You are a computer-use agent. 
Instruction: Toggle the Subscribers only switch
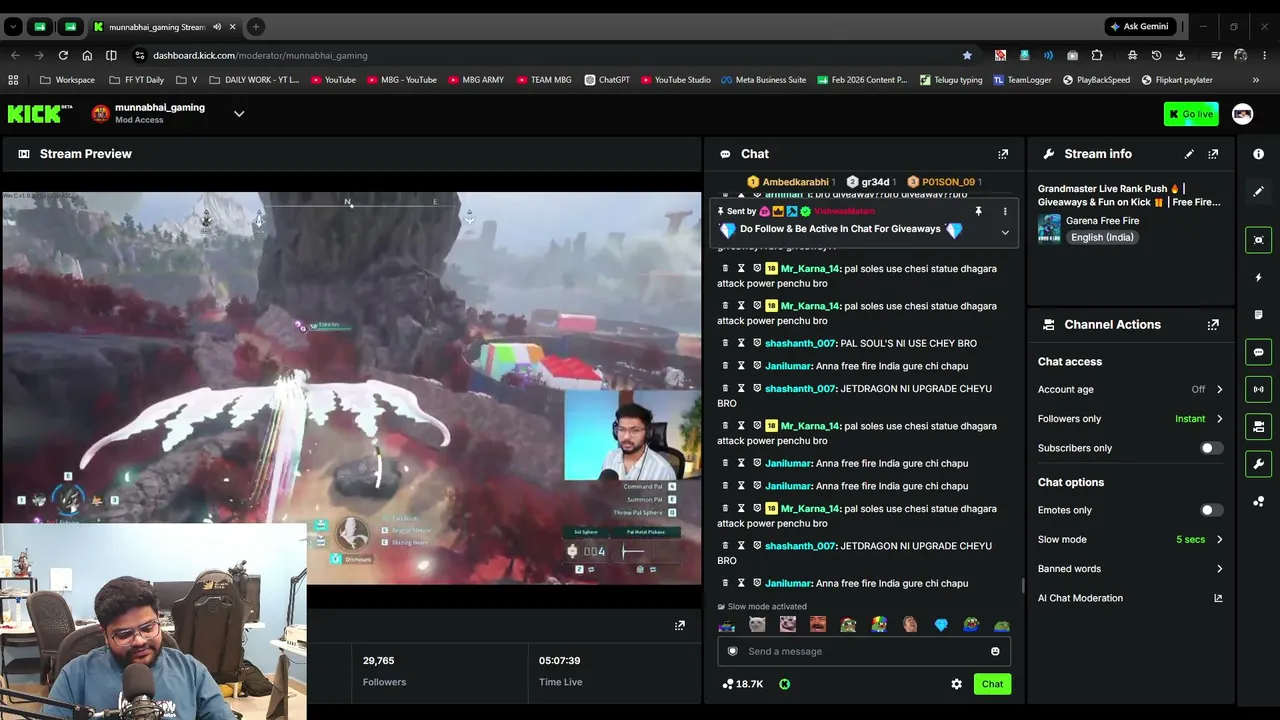tap(1211, 448)
